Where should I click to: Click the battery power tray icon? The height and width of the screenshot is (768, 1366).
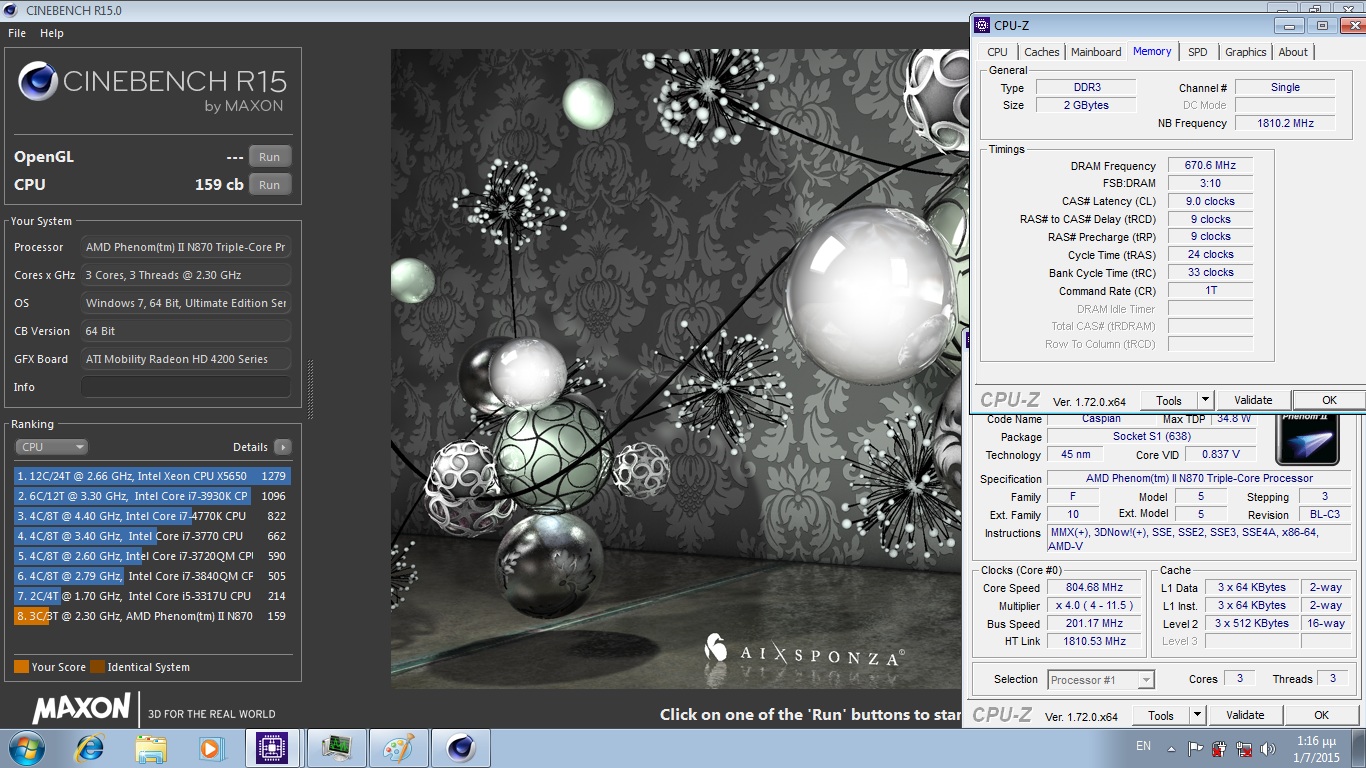1220,748
